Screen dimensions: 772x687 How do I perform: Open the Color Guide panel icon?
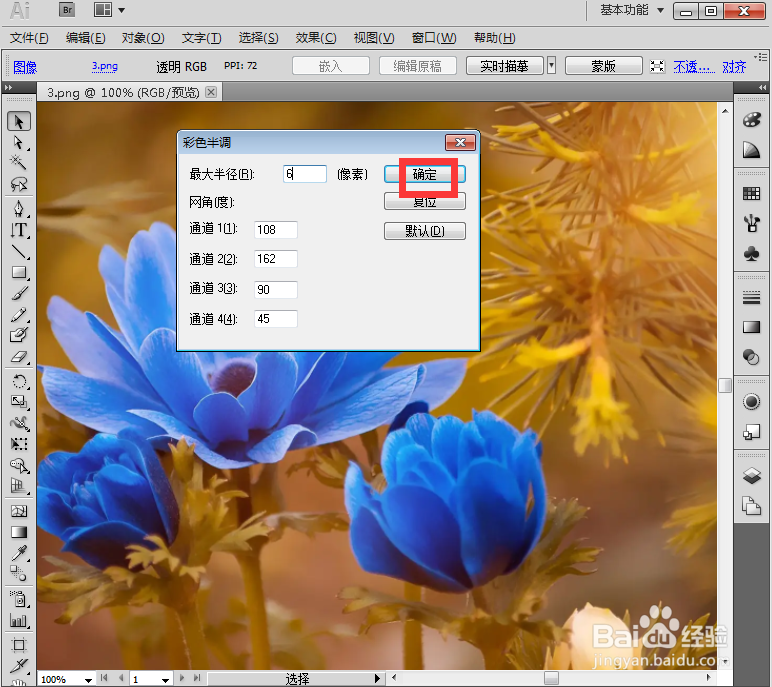click(751, 150)
